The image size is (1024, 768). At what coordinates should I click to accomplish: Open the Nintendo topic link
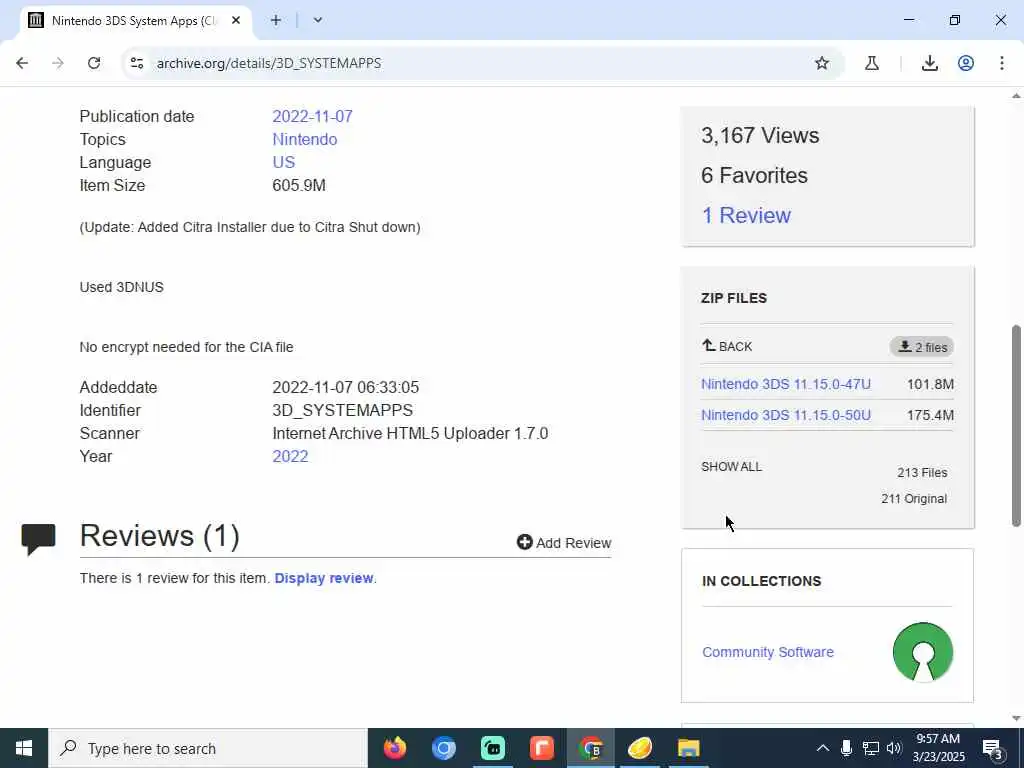tap(304, 139)
